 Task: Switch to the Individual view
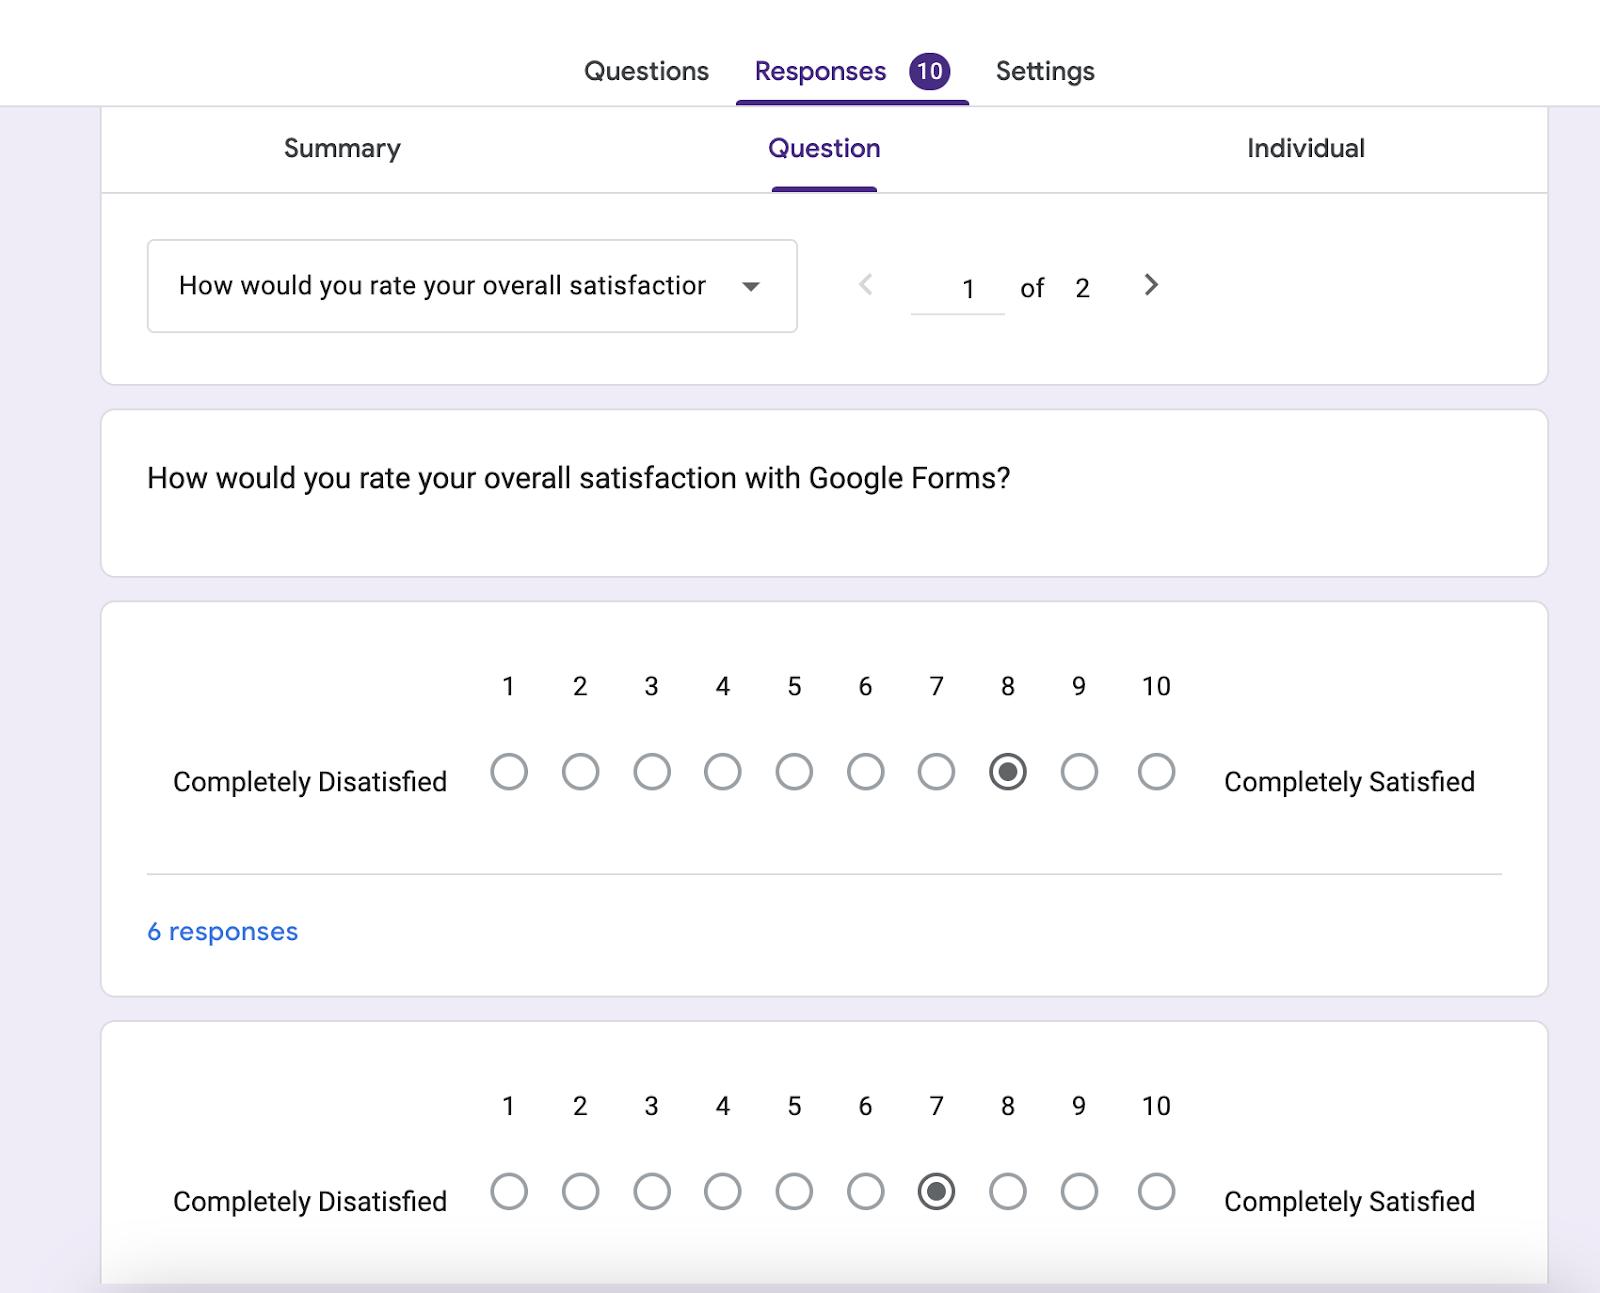tap(1305, 149)
